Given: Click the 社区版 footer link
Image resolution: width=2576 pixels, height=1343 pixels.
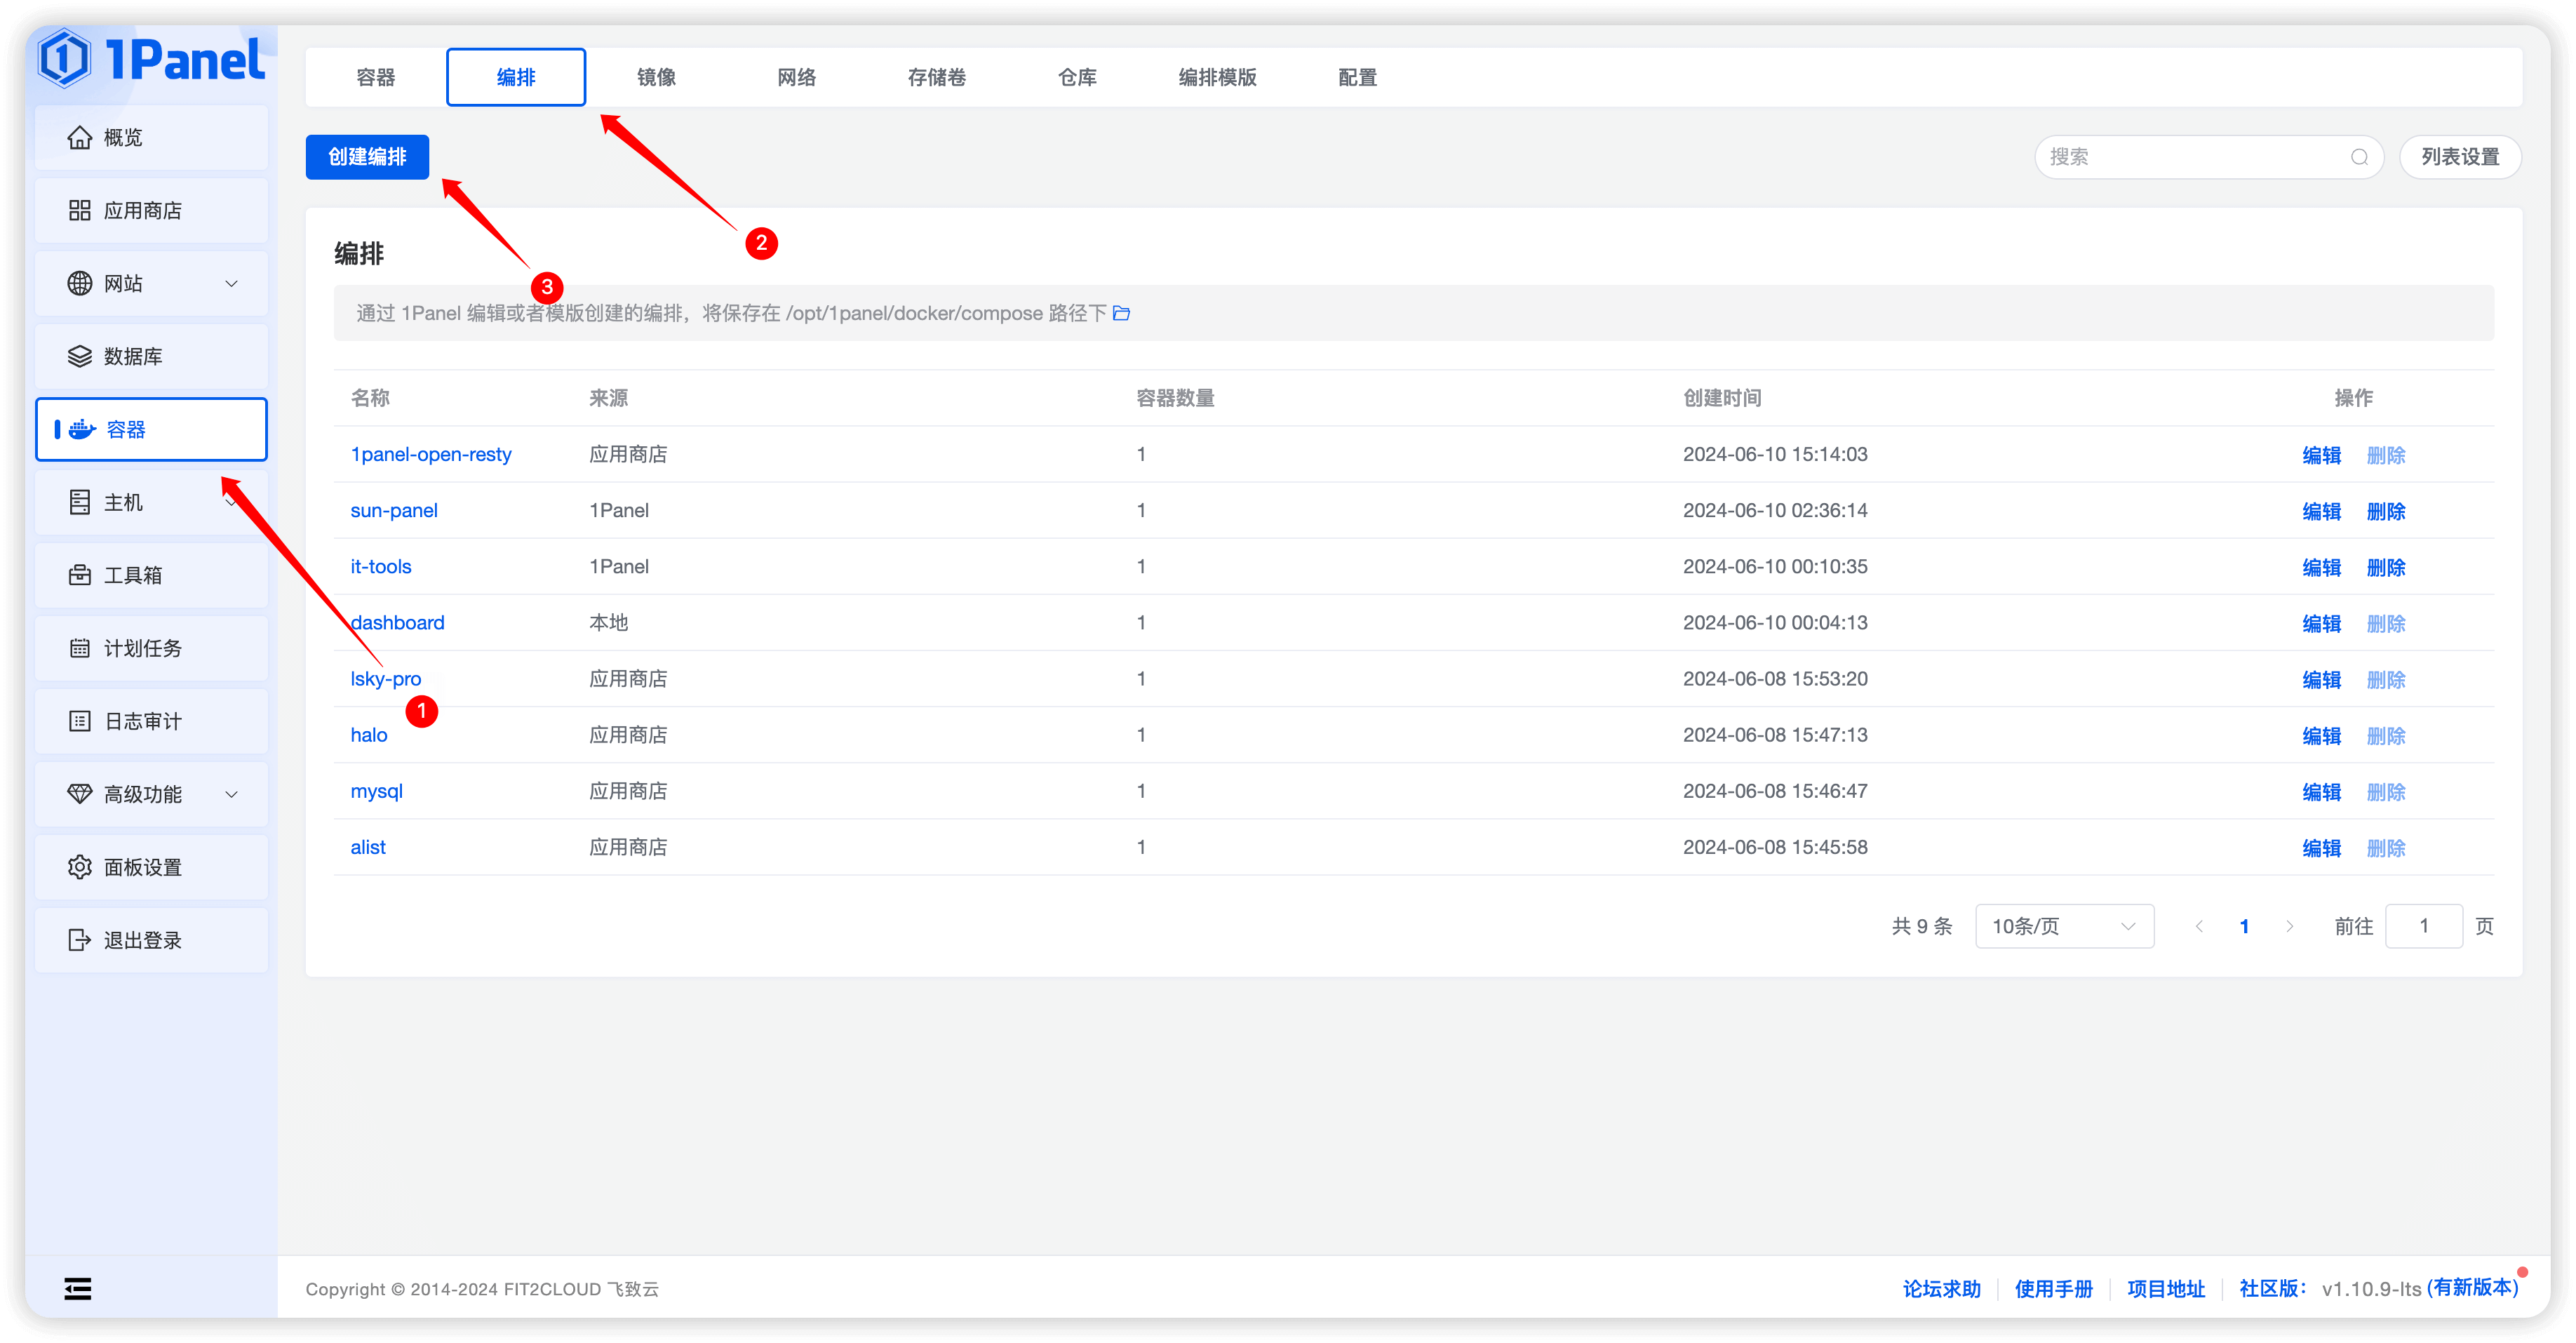Looking at the screenshot, I should [x=2273, y=1289].
